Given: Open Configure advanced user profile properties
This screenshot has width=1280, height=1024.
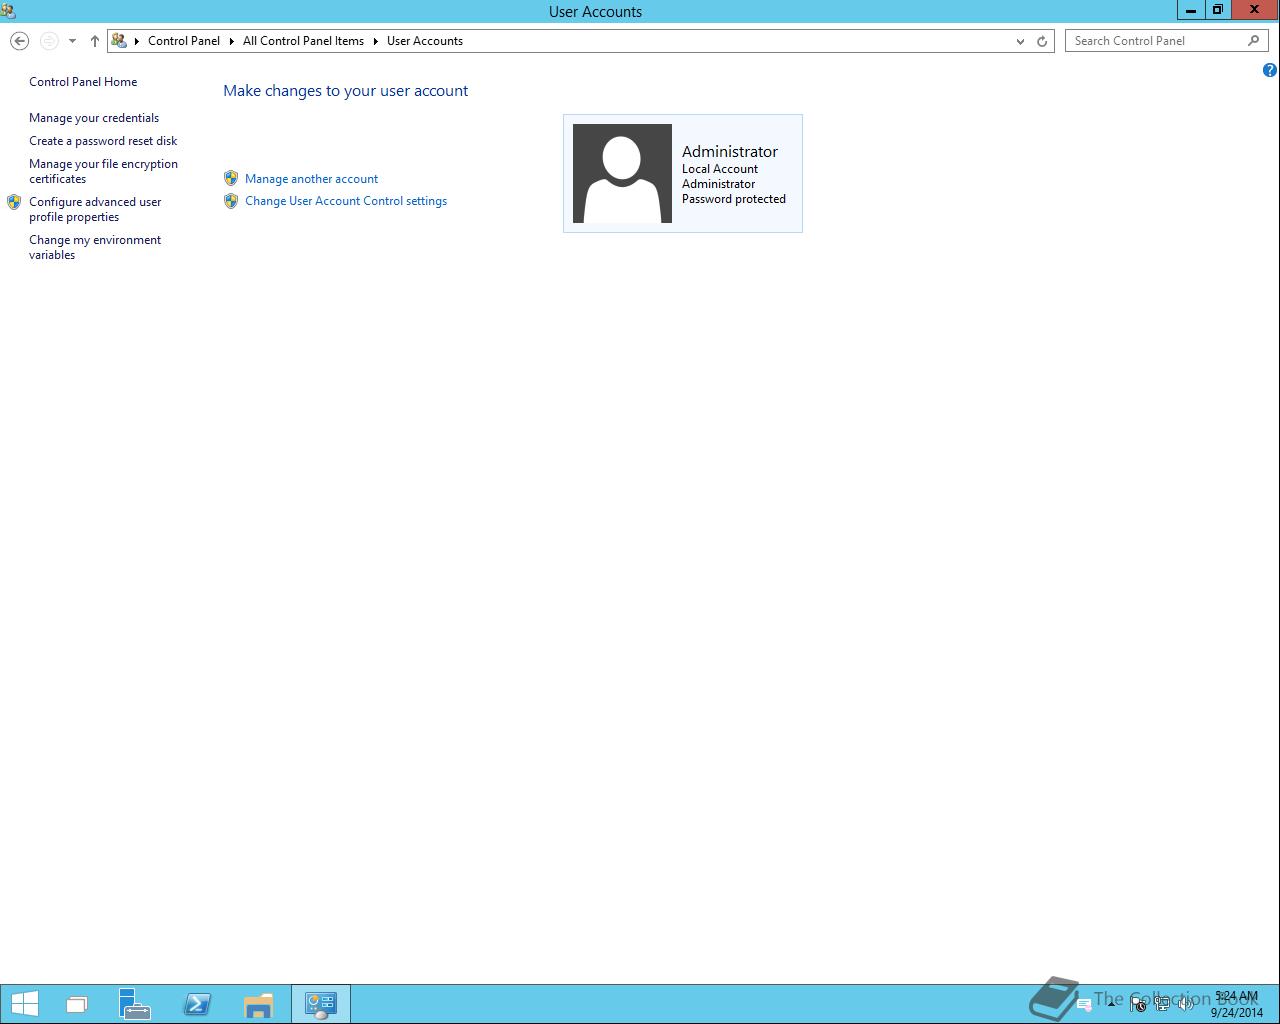Looking at the screenshot, I should click(95, 209).
